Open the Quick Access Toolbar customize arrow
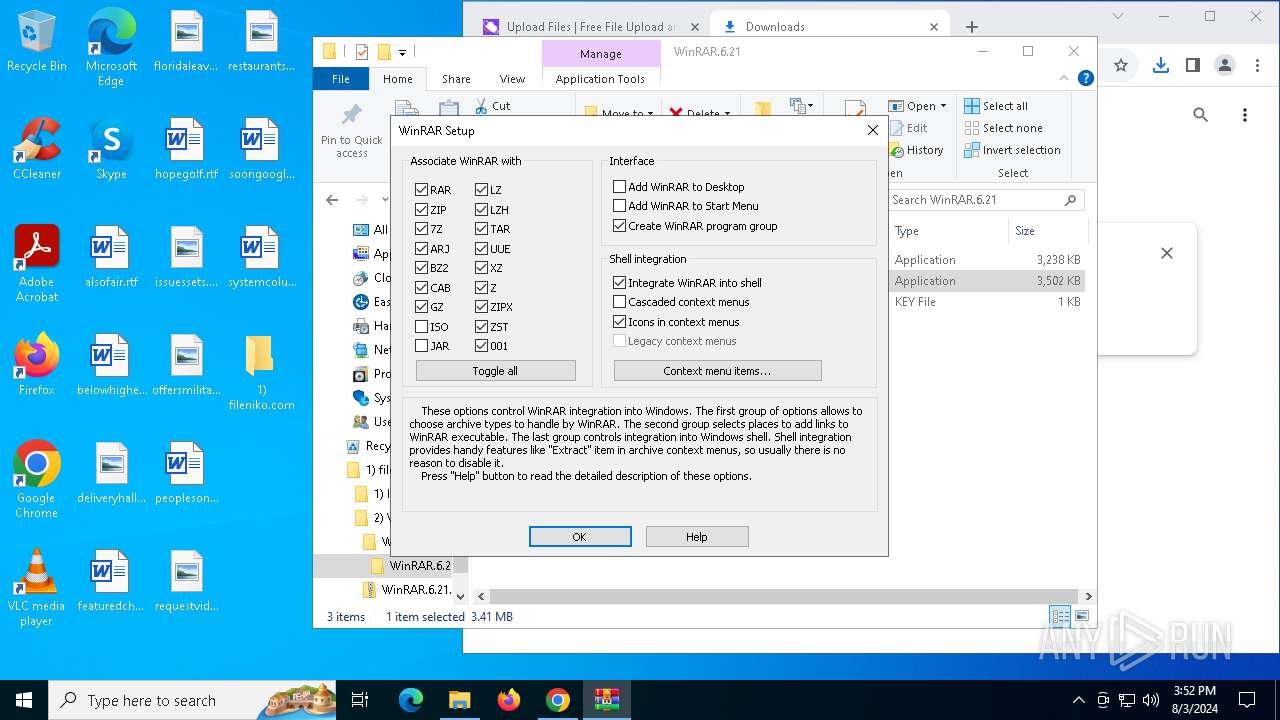The width and height of the screenshot is (1280, 720). (402, 52)
